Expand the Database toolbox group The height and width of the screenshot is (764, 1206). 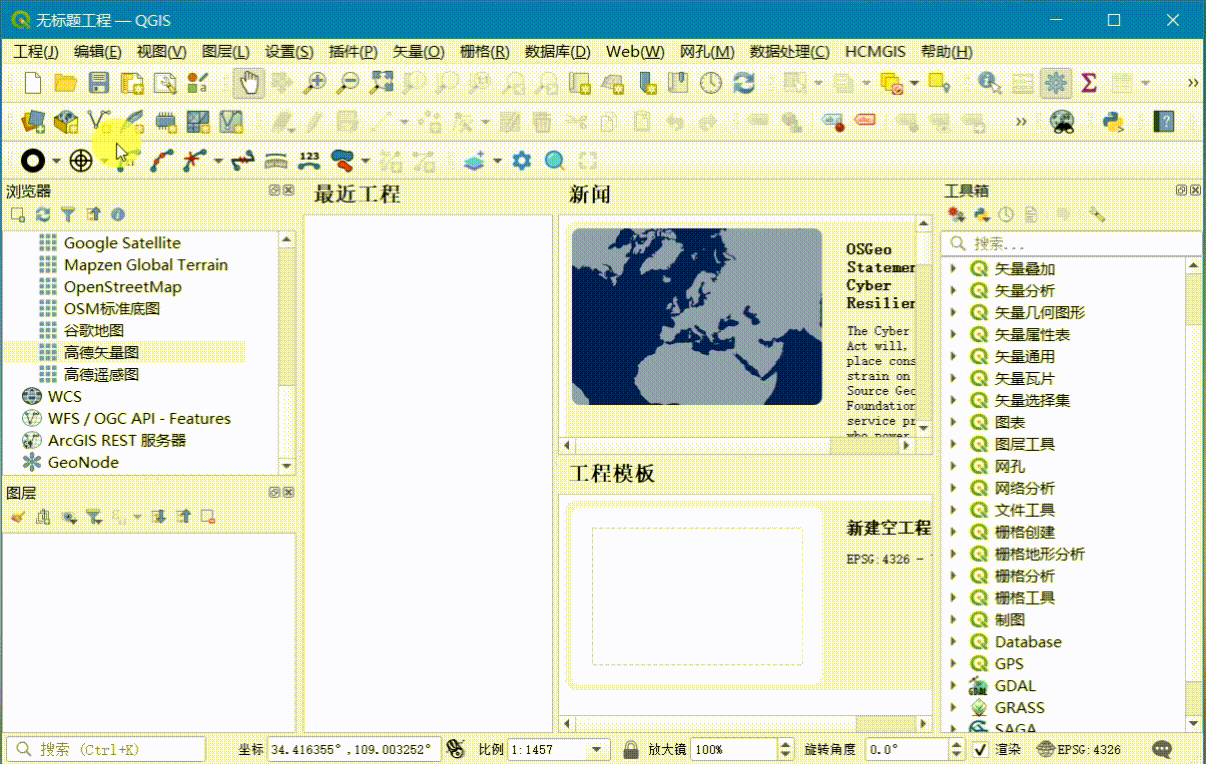coord(954,642)
